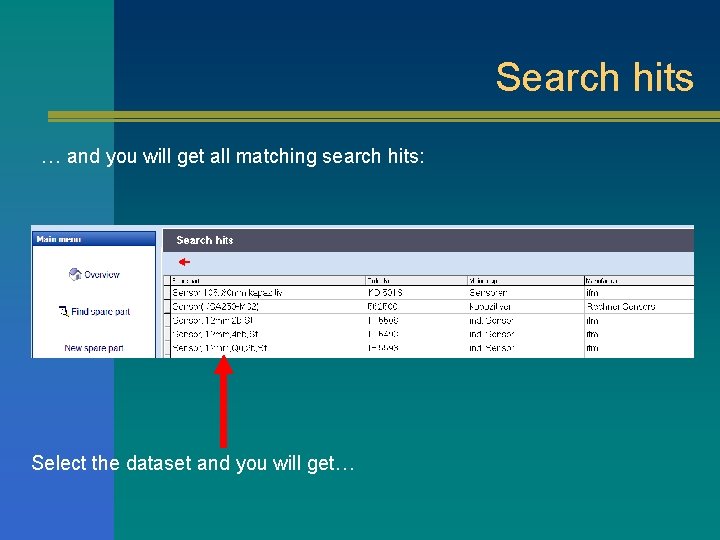Sort by the manufacturer column header

(x=639, y=281)
